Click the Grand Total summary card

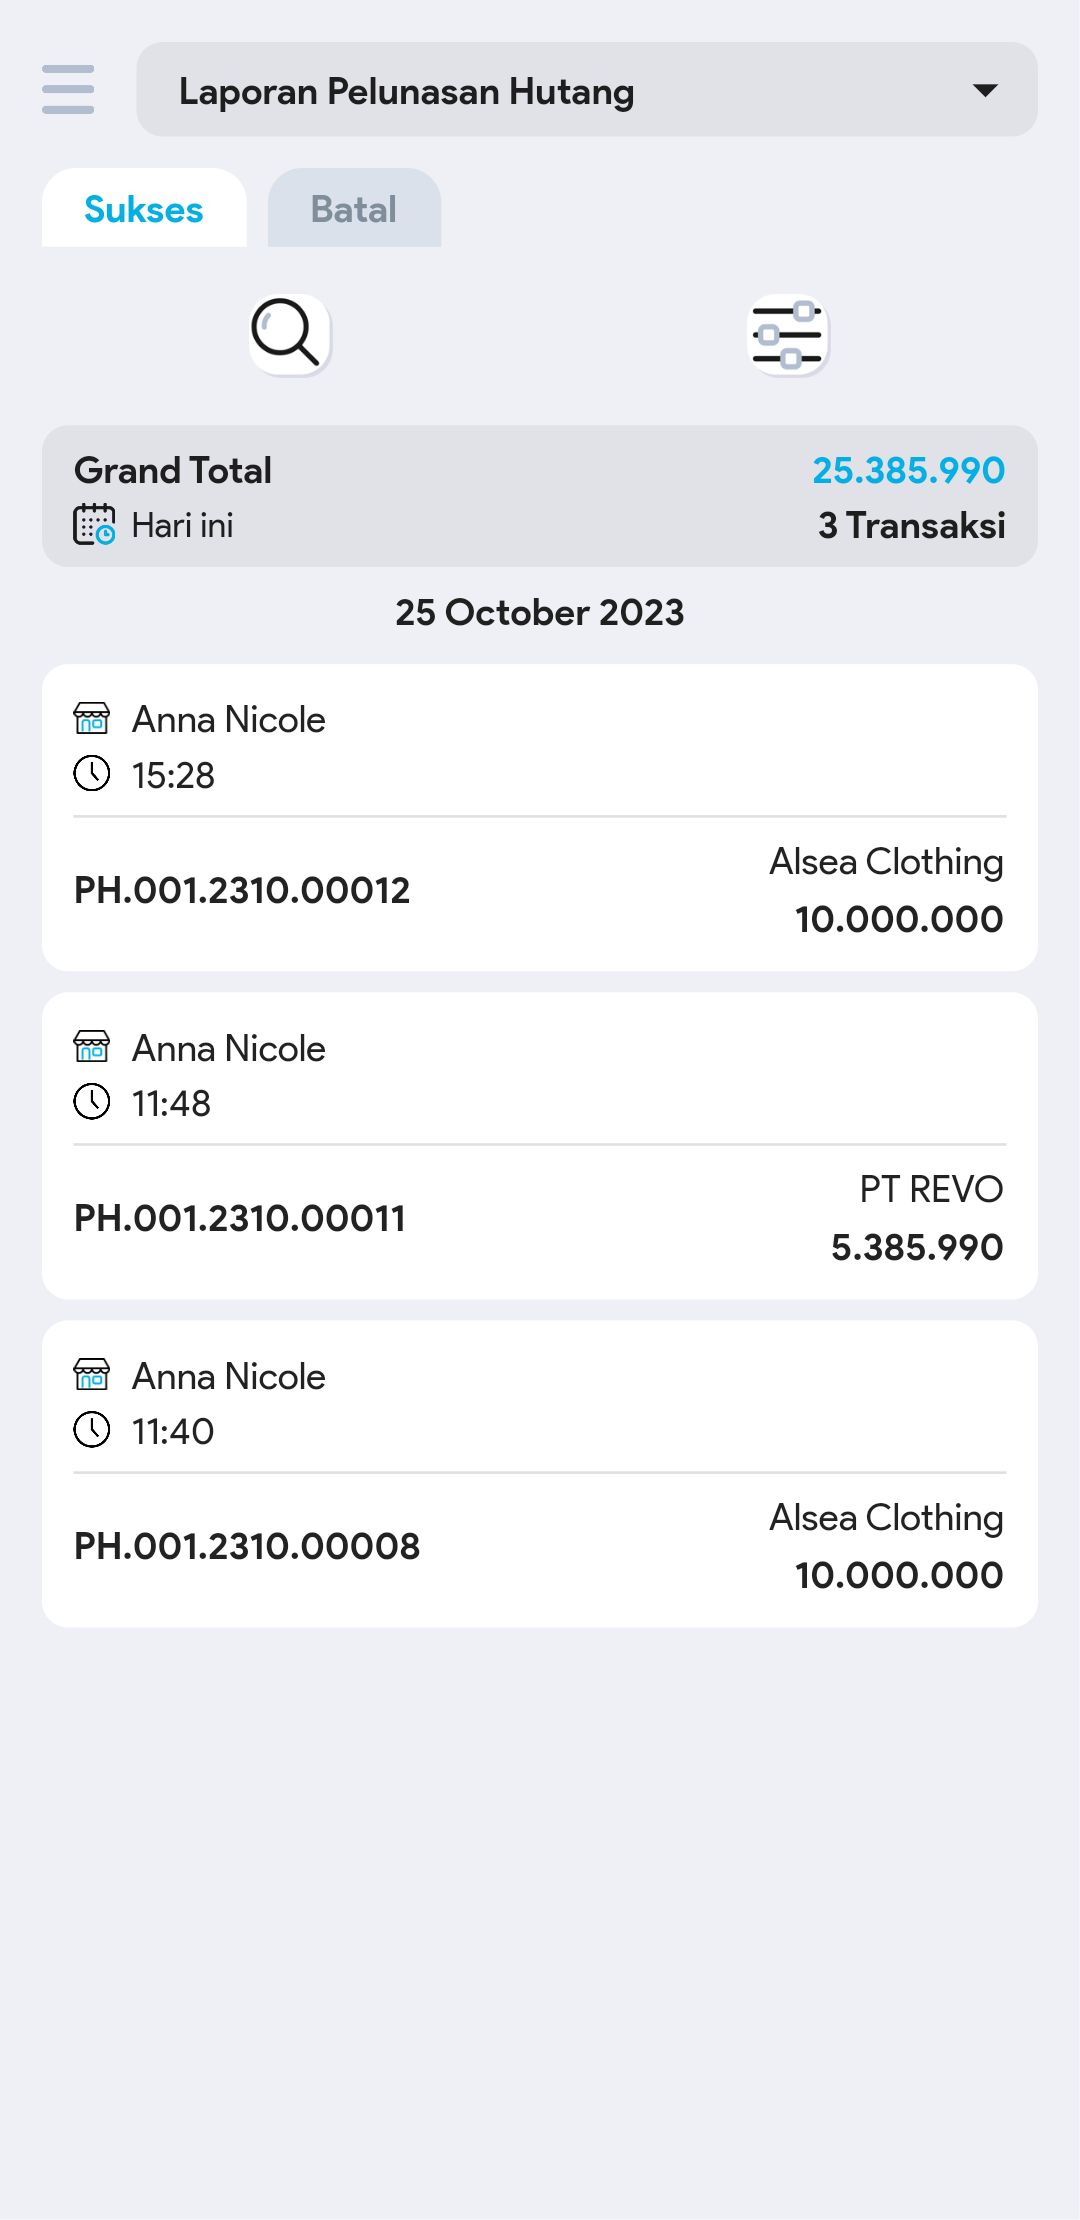tap(540, 496)
